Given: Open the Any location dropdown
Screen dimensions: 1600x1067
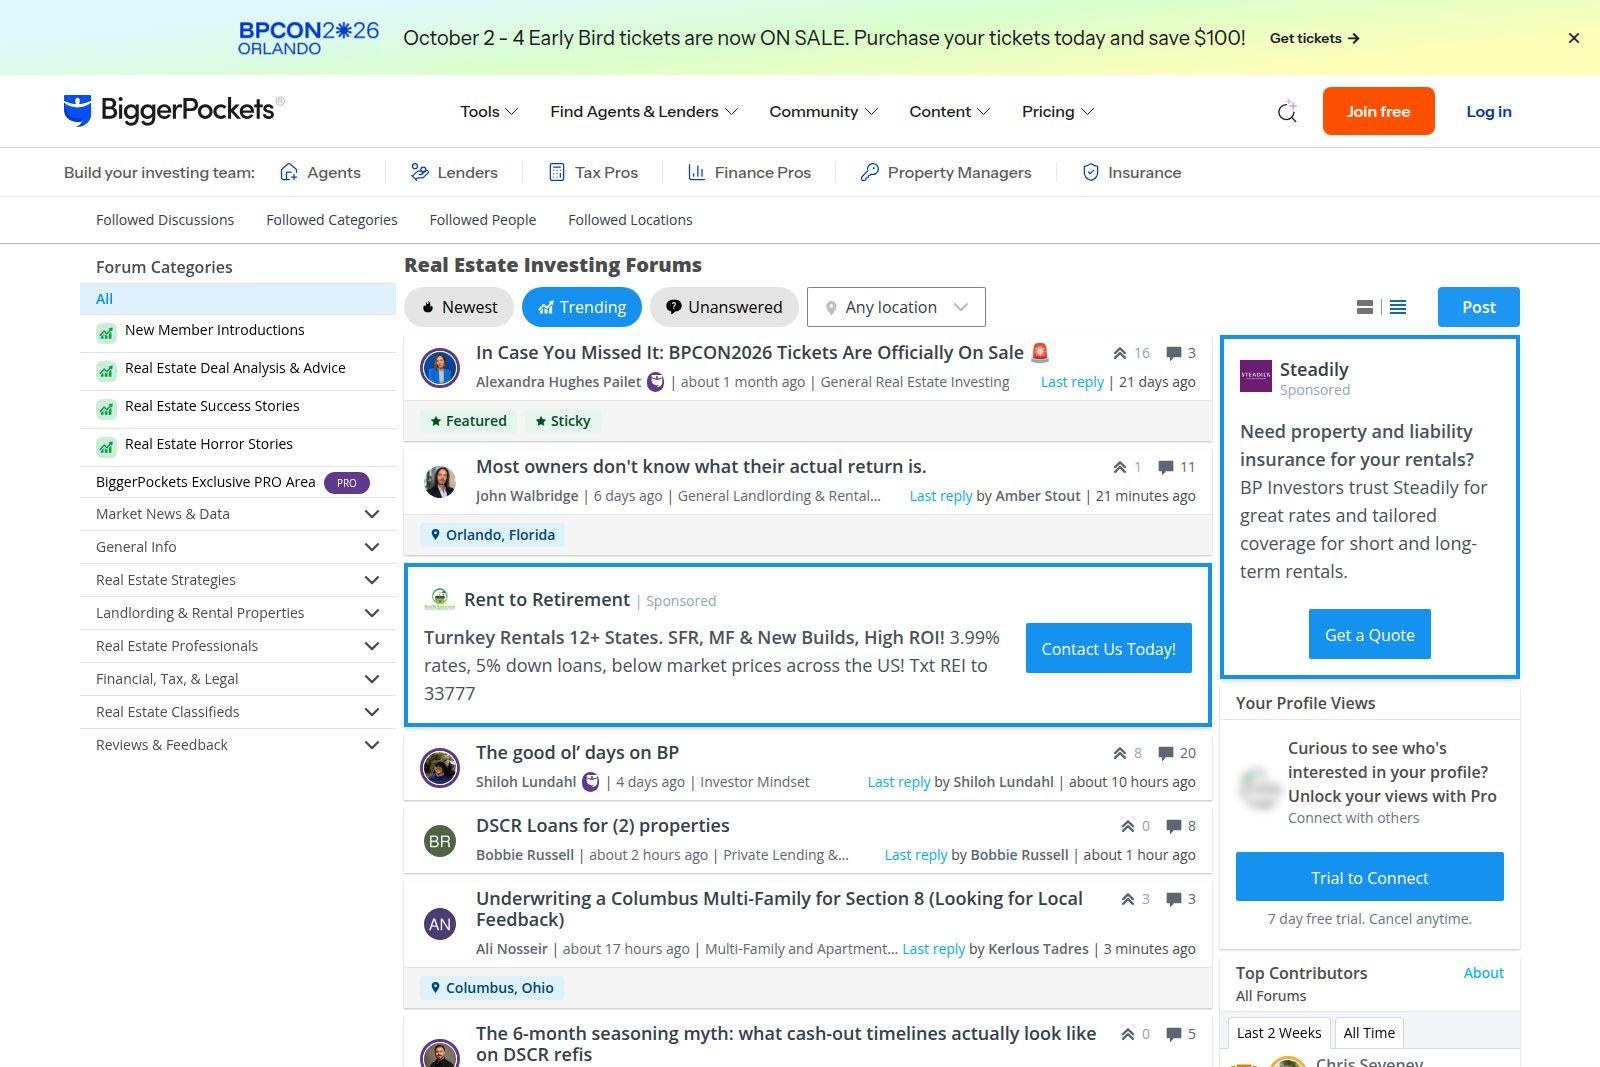Looking at the screenshot, I should click(896, 307).
